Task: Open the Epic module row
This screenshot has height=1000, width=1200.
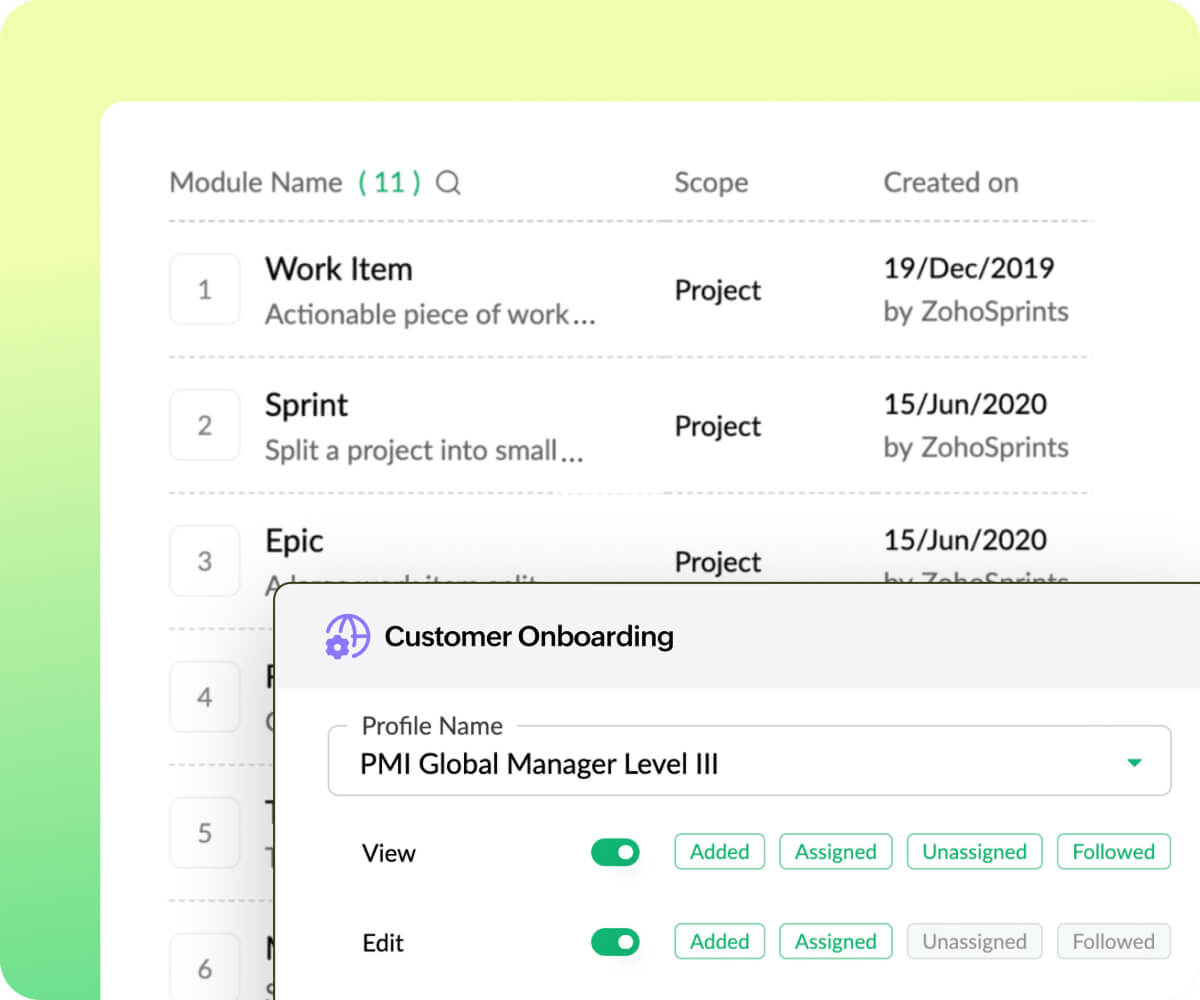Action: (294, 541)
